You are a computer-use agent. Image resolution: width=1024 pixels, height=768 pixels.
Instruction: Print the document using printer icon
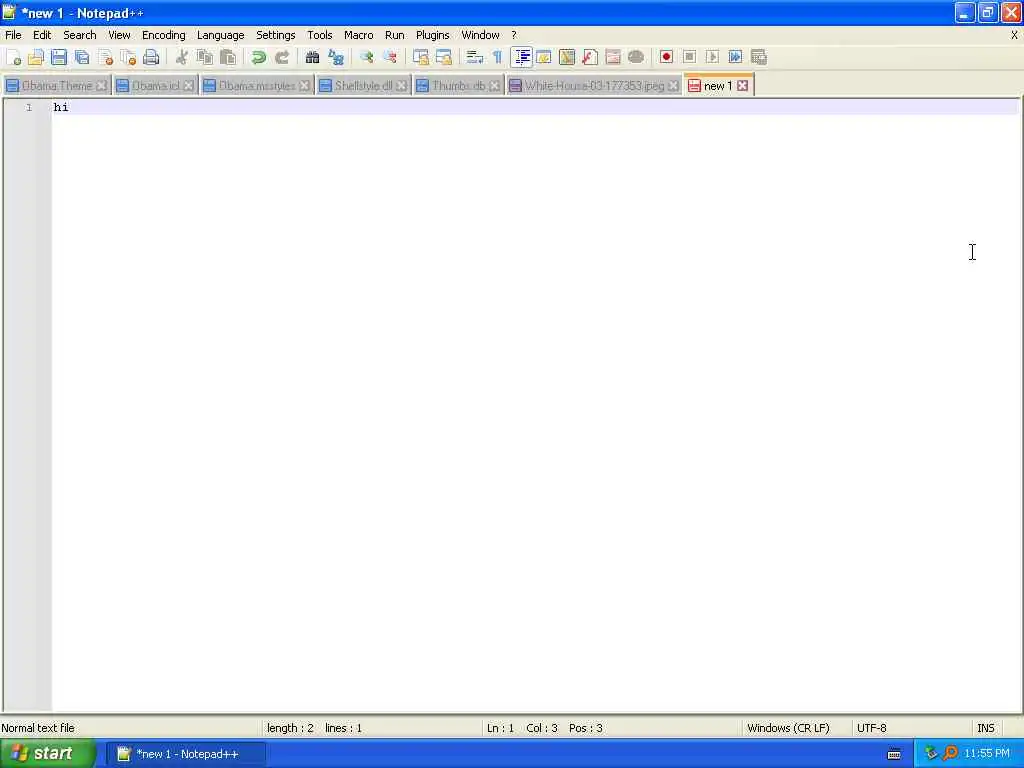coord(151,57)
